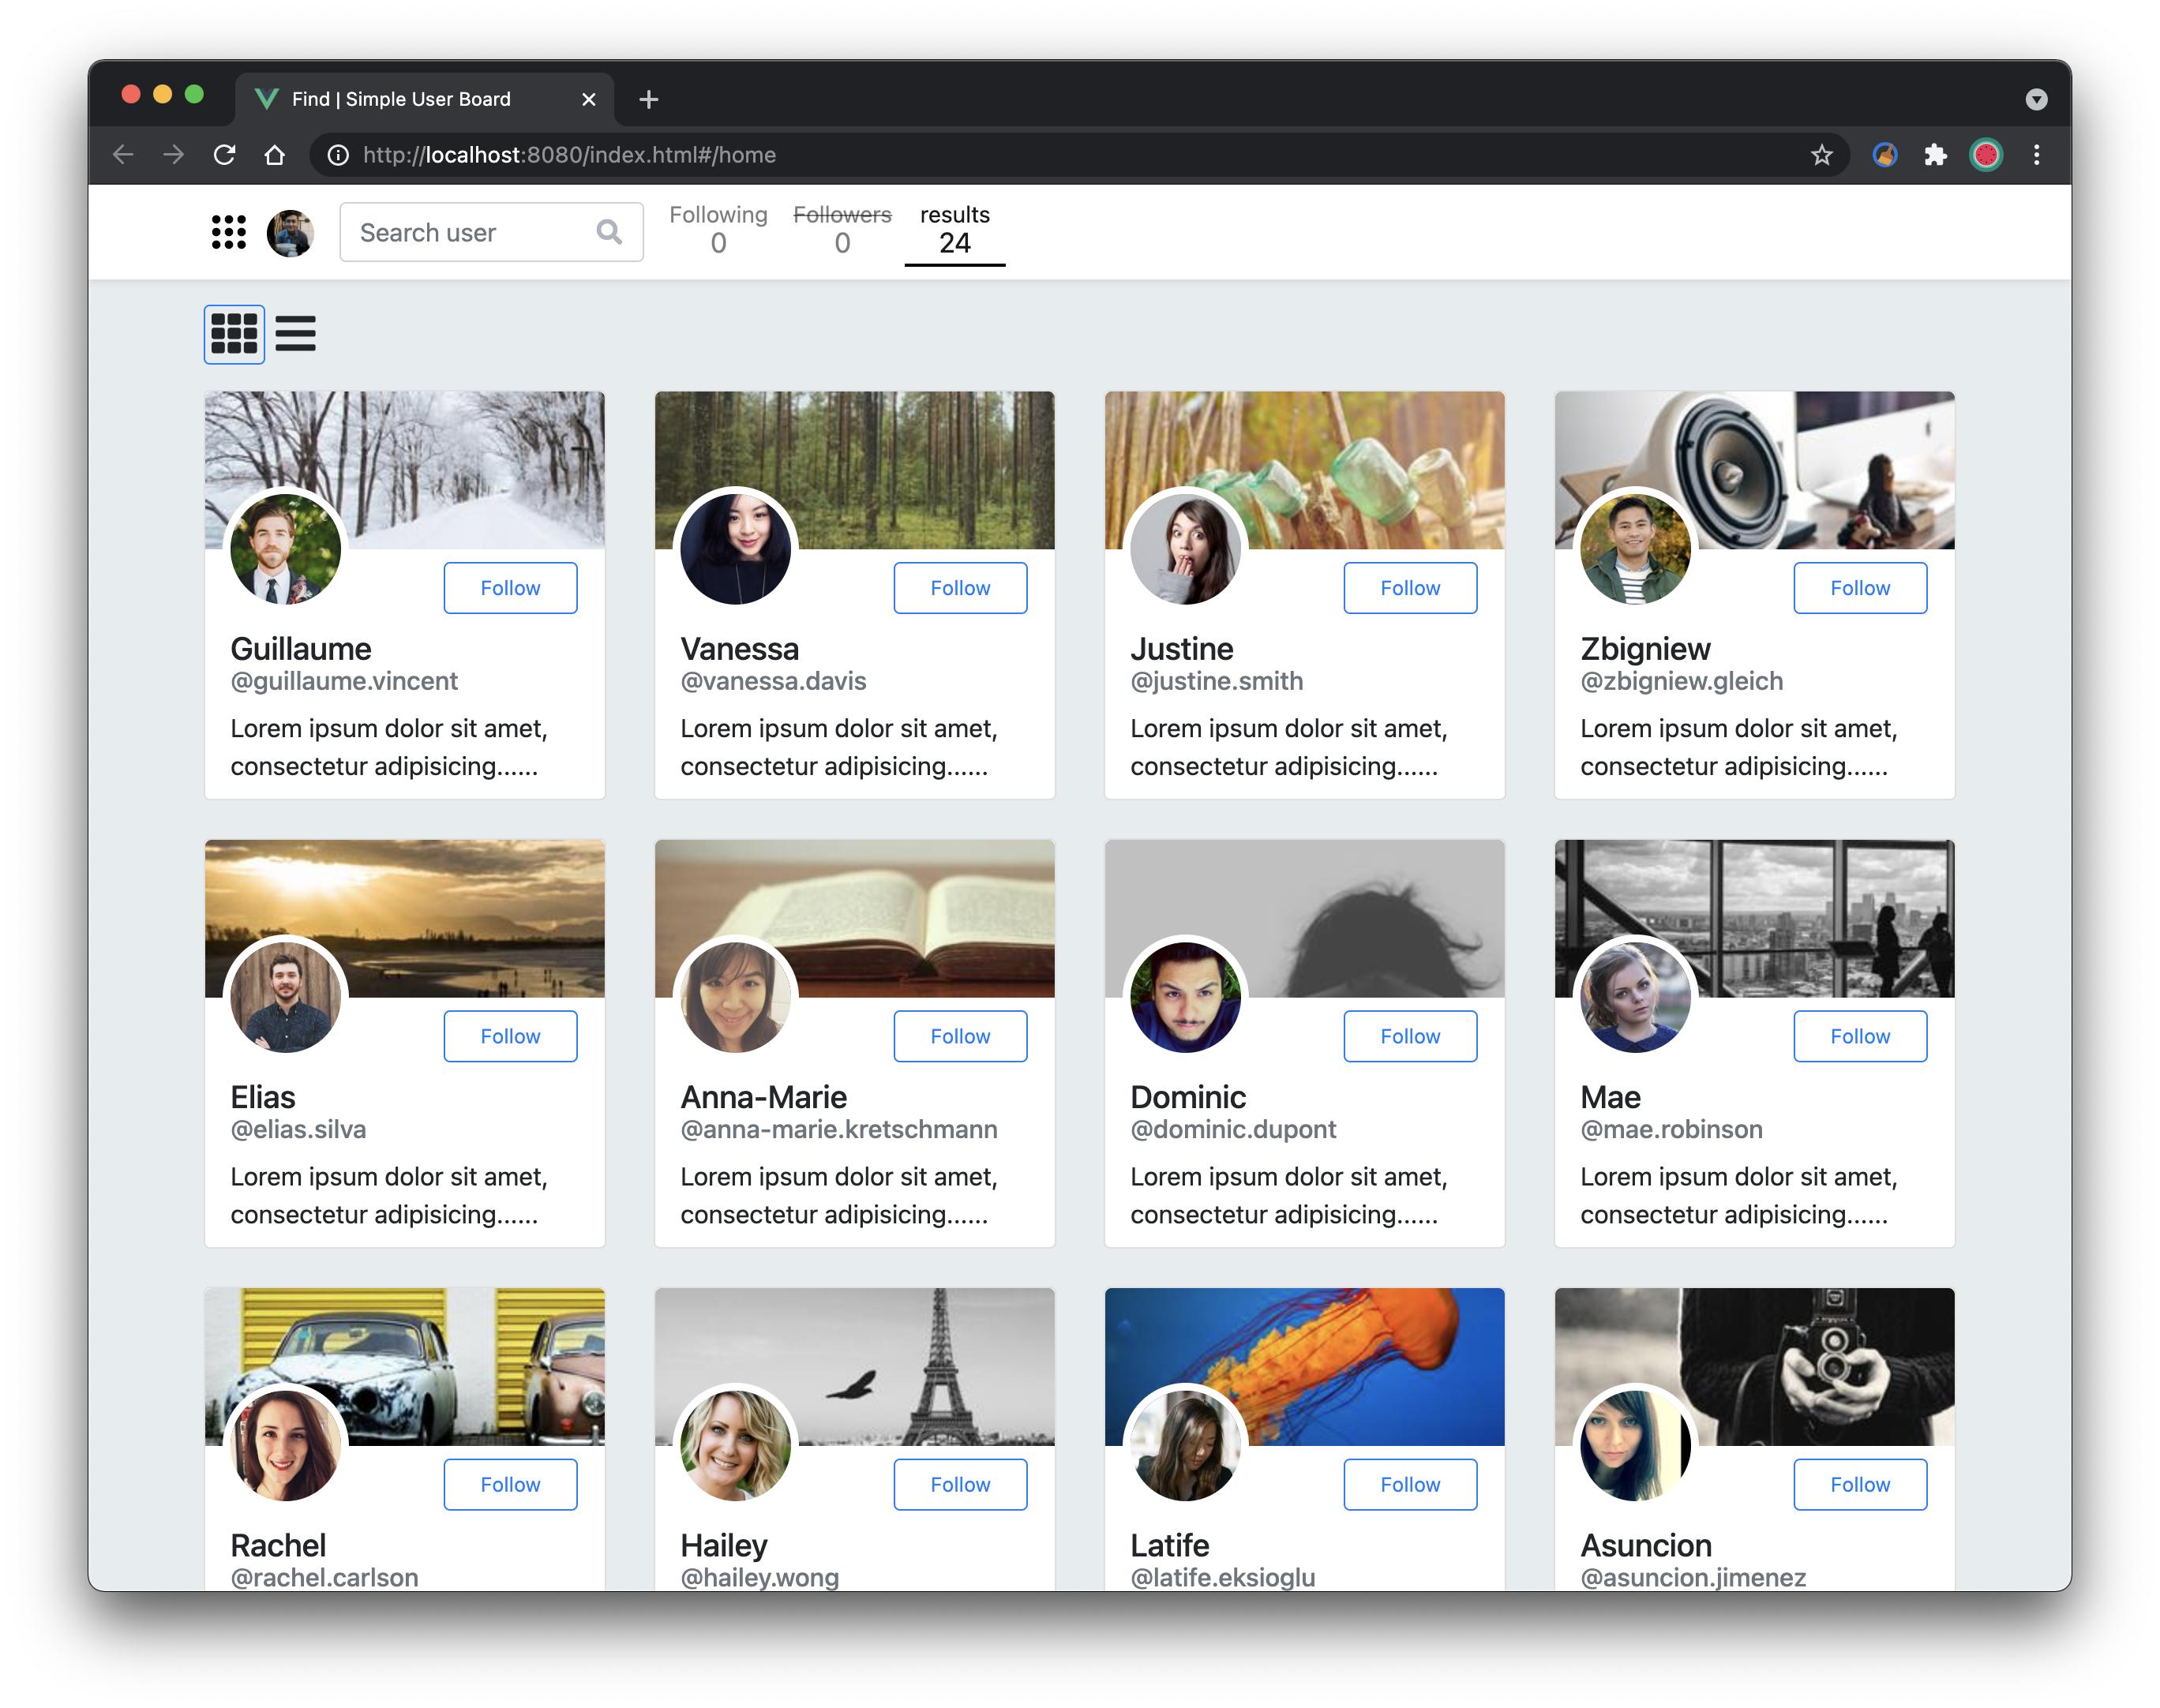Viewport: 2160px width, 1708px height.
Task: Follow Guillaume
Action: click(510, 588)
